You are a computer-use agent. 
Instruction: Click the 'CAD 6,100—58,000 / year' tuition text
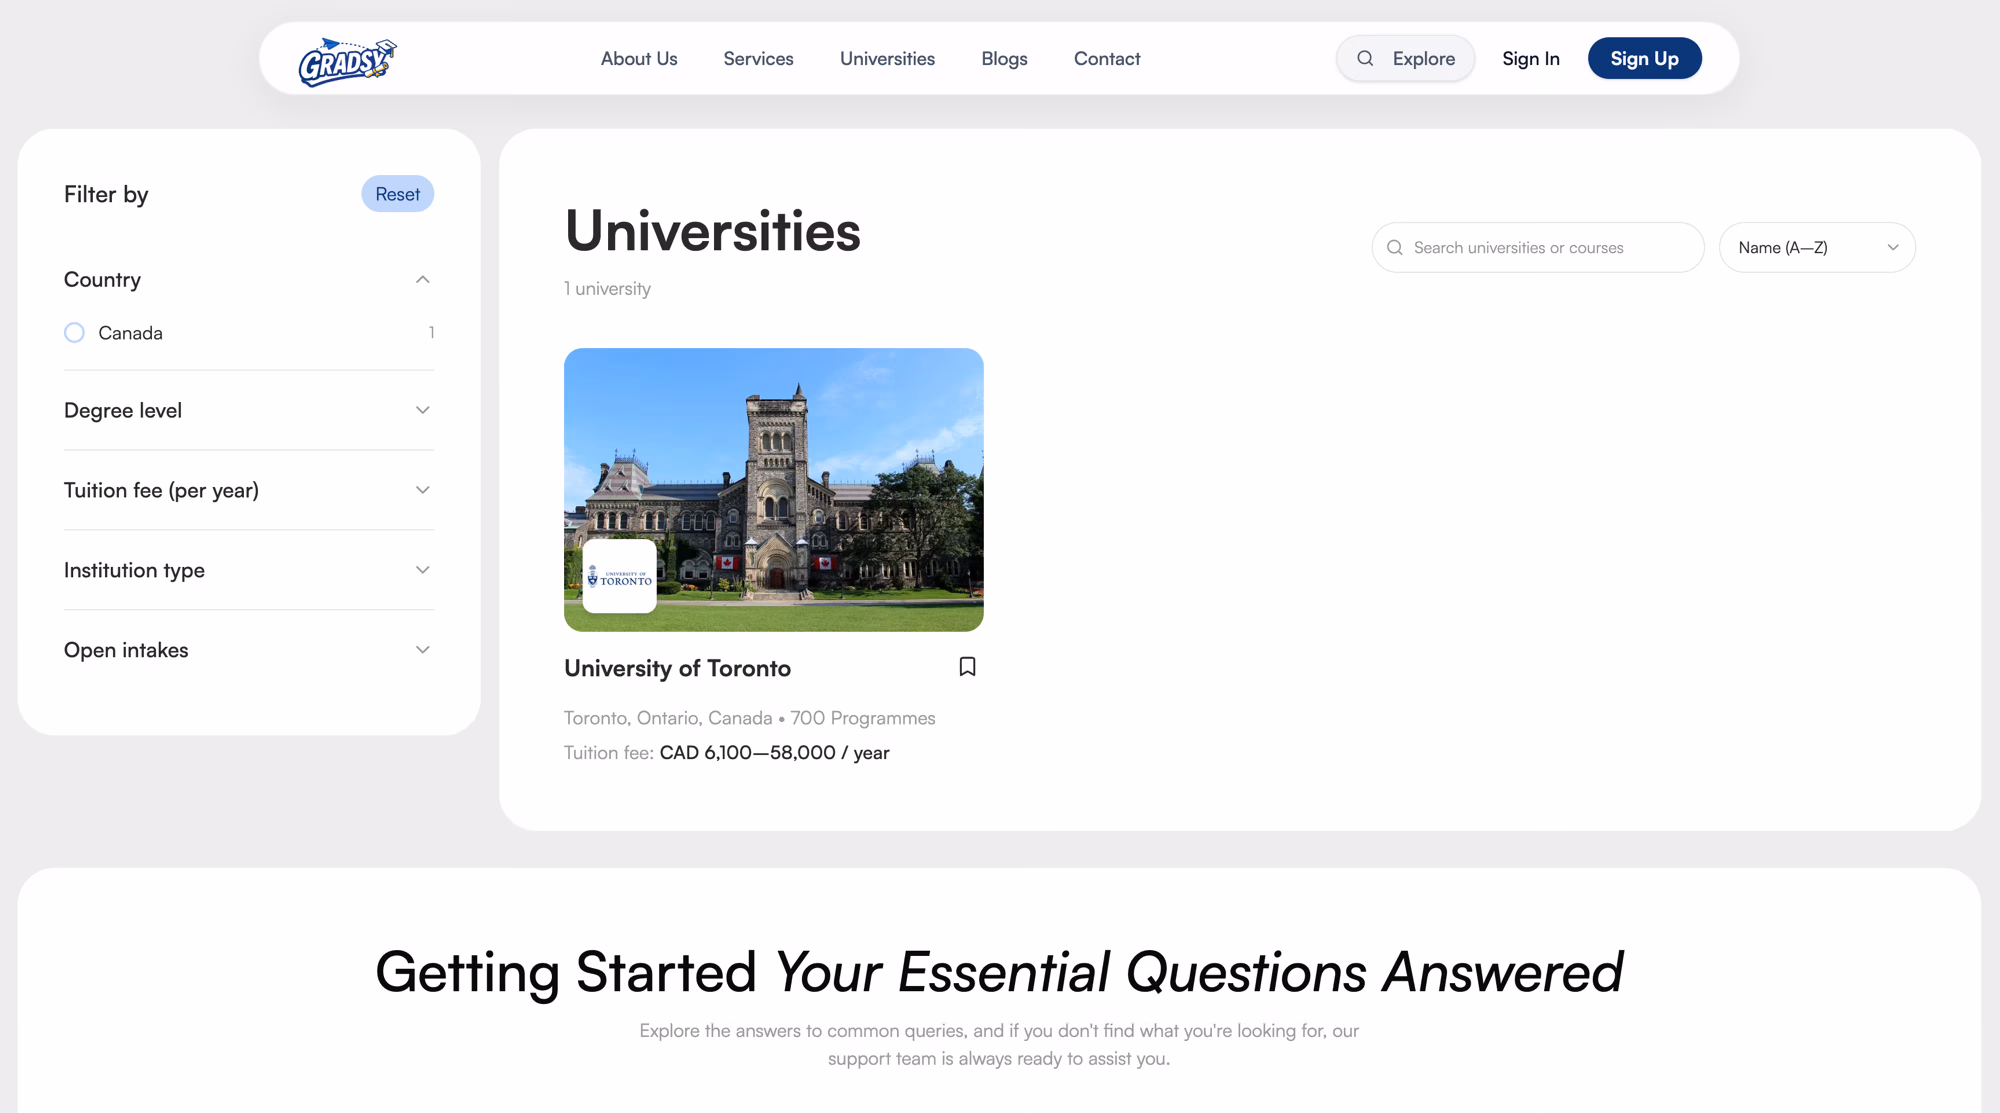click(774, 753)
